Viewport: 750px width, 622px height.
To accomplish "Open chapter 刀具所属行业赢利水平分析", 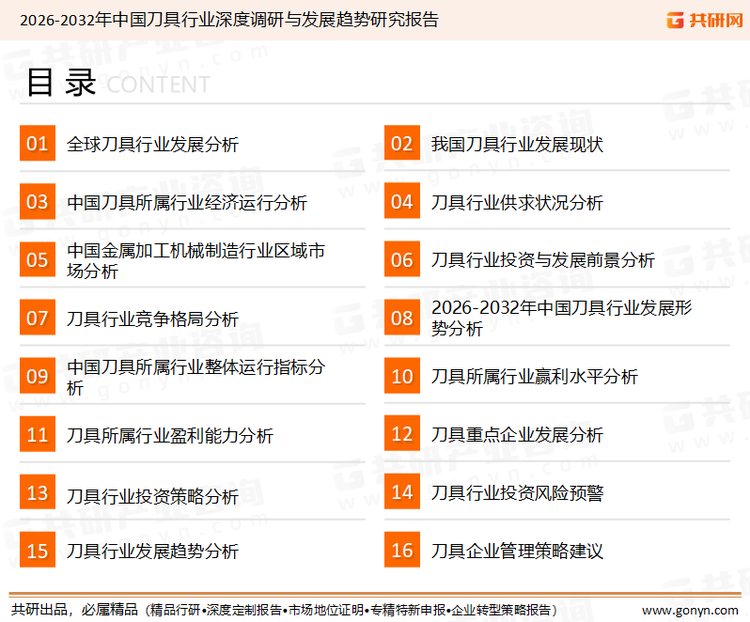I will tap(534, 377).
